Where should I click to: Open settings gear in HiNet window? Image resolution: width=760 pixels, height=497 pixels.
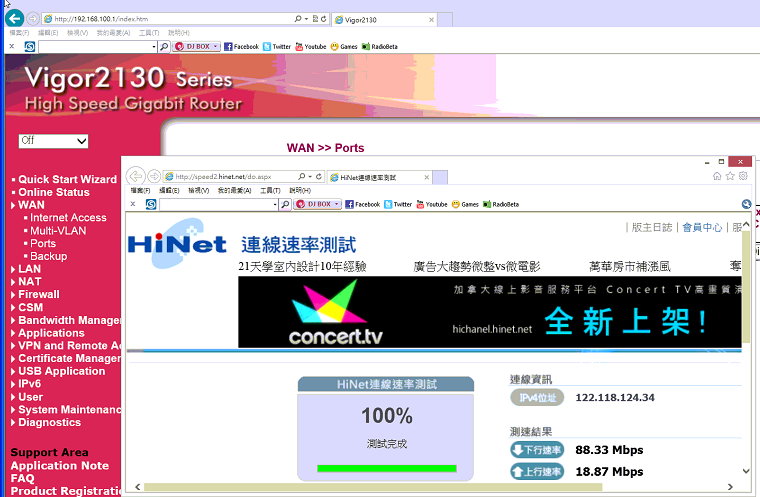point(743,176)
